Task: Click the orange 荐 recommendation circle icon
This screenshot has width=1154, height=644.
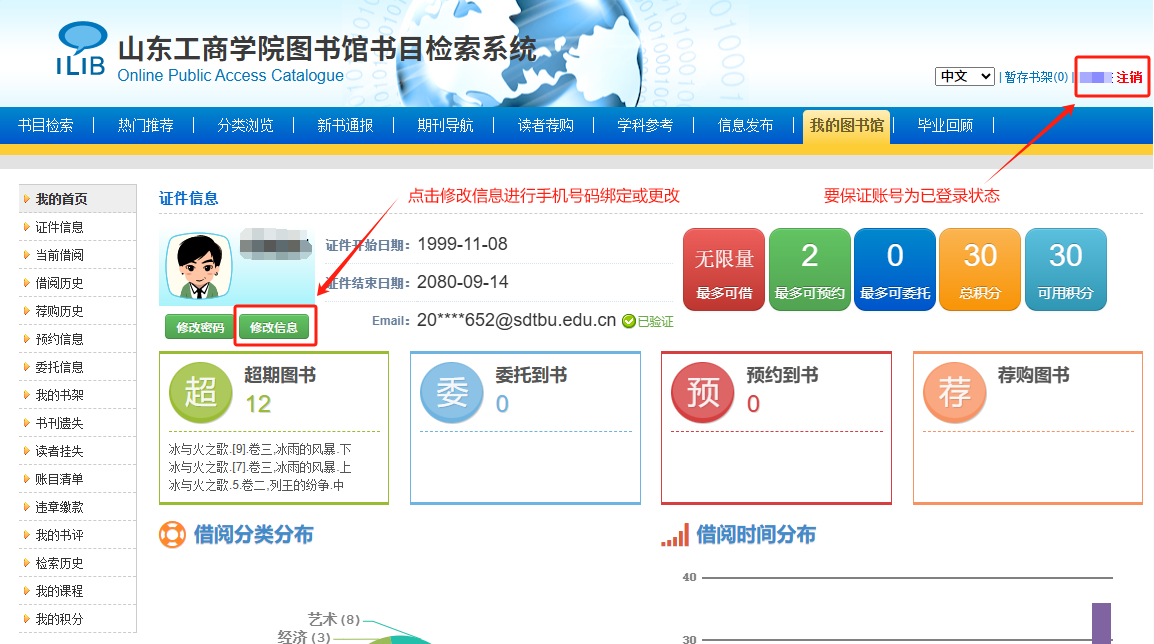Action: [955, 392]
